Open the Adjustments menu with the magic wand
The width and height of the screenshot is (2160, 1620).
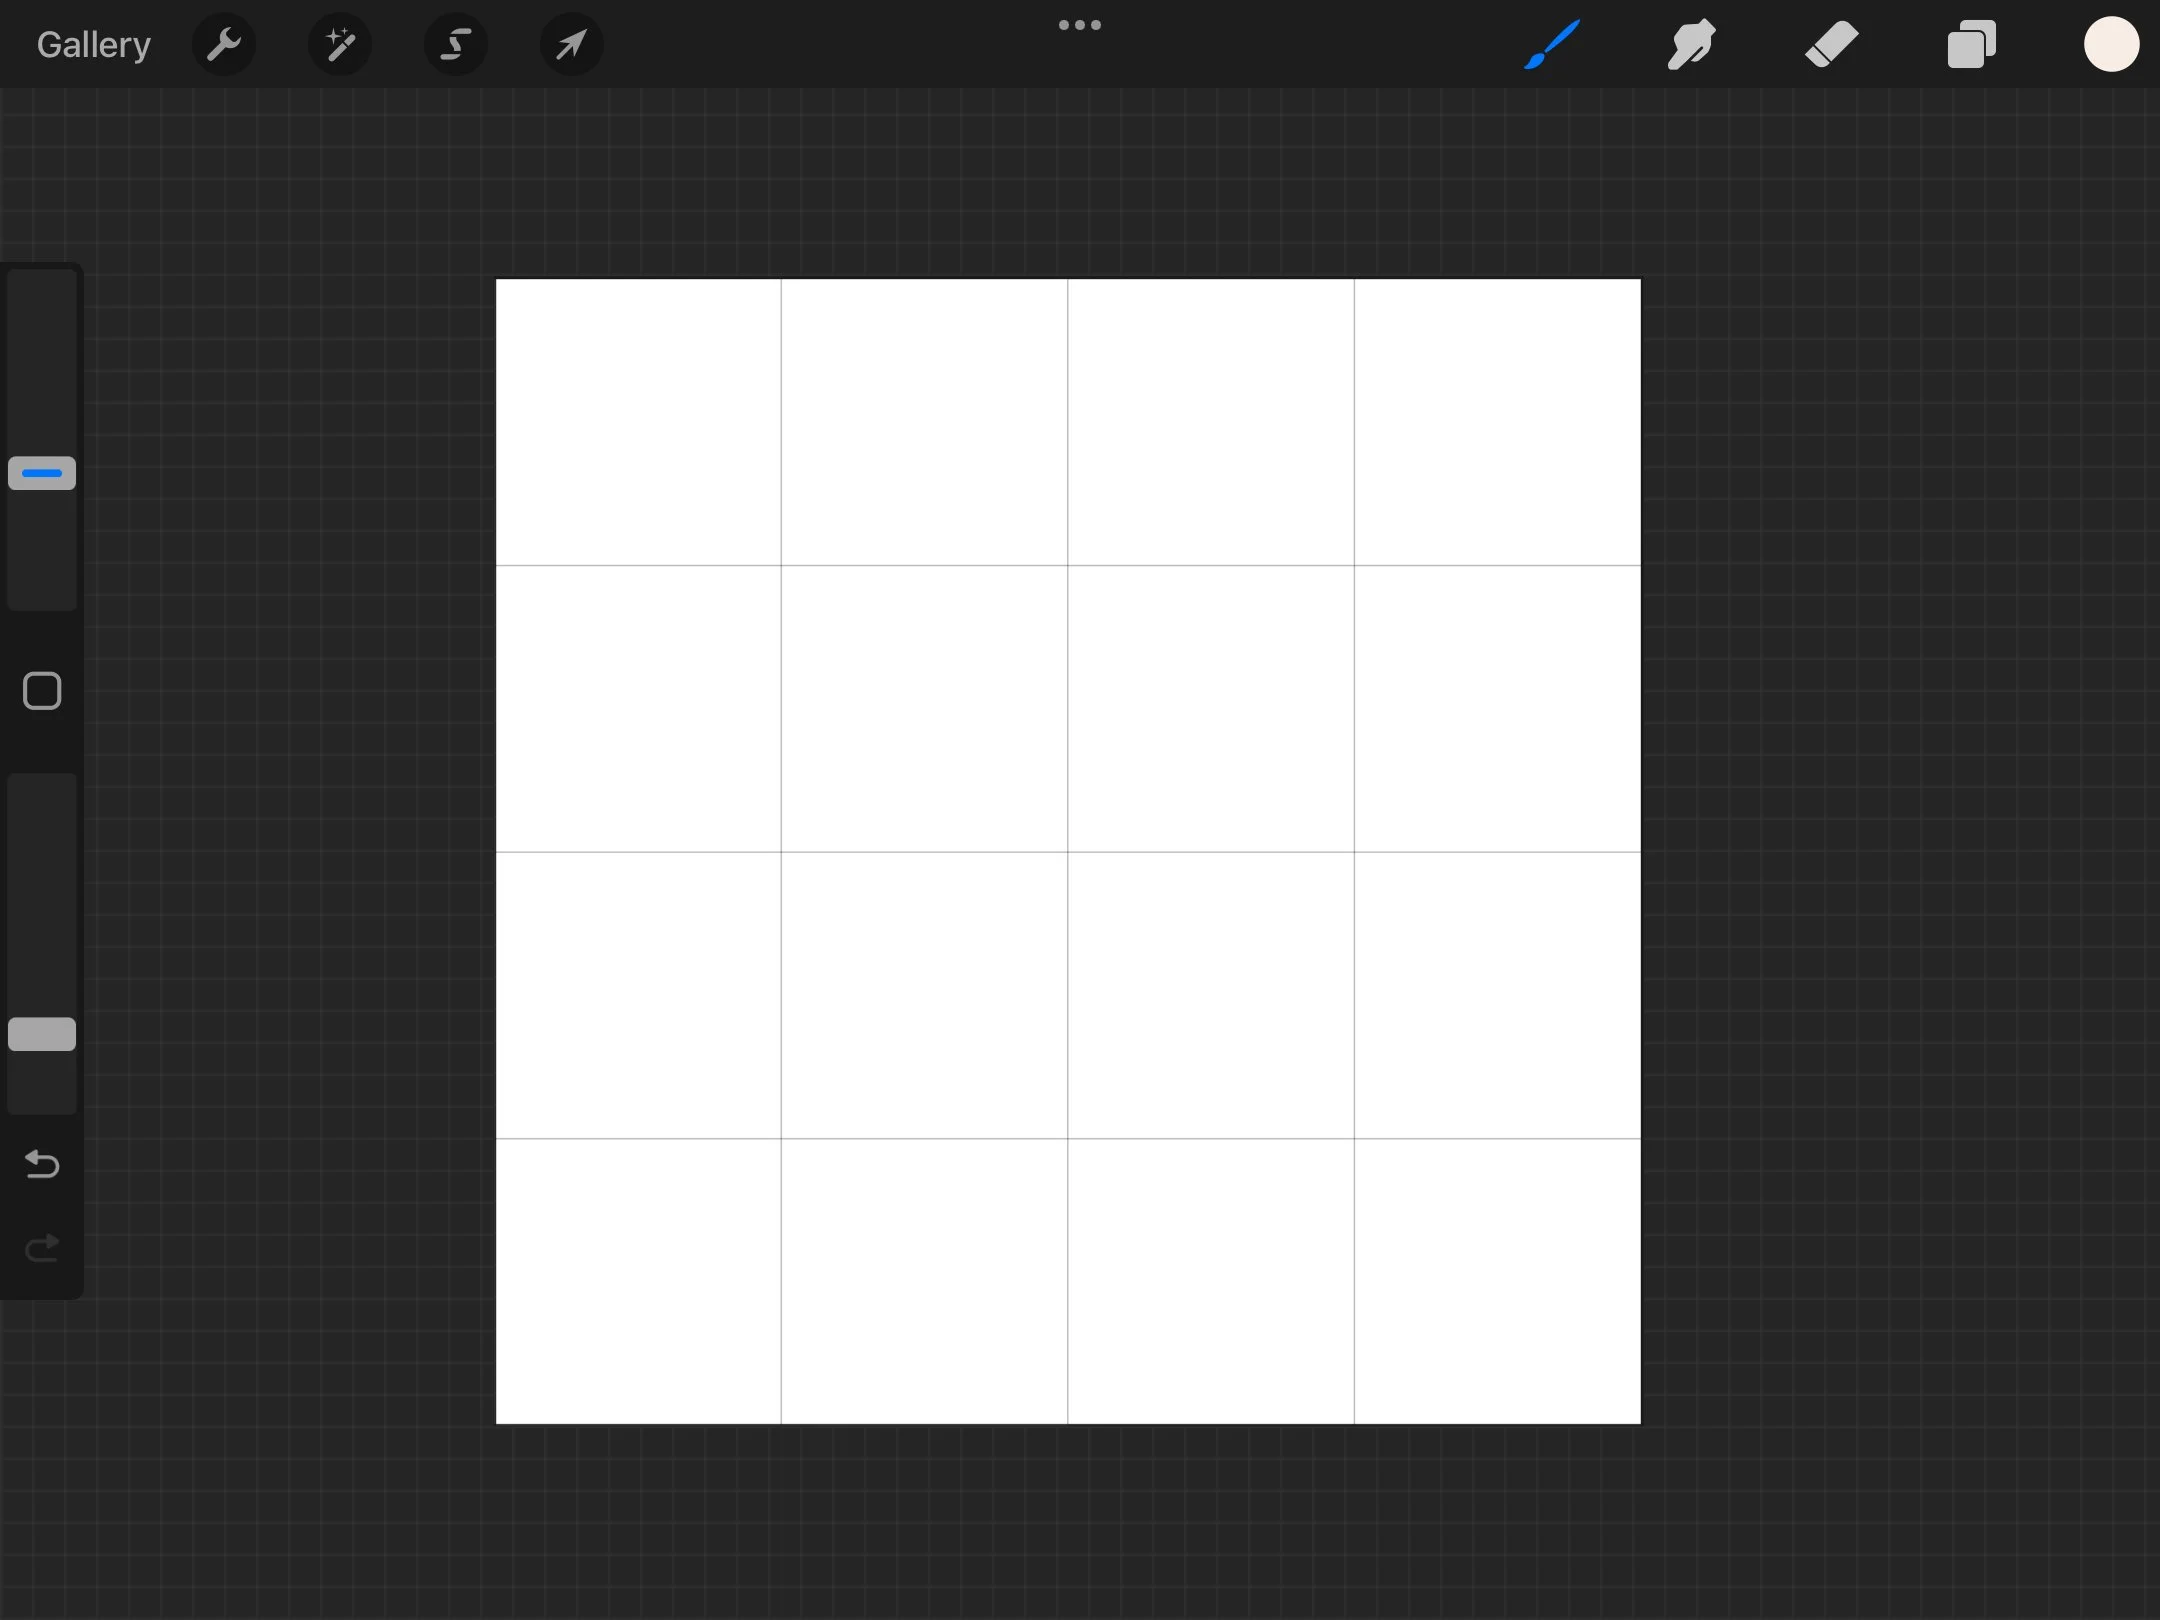pos(340,43)
